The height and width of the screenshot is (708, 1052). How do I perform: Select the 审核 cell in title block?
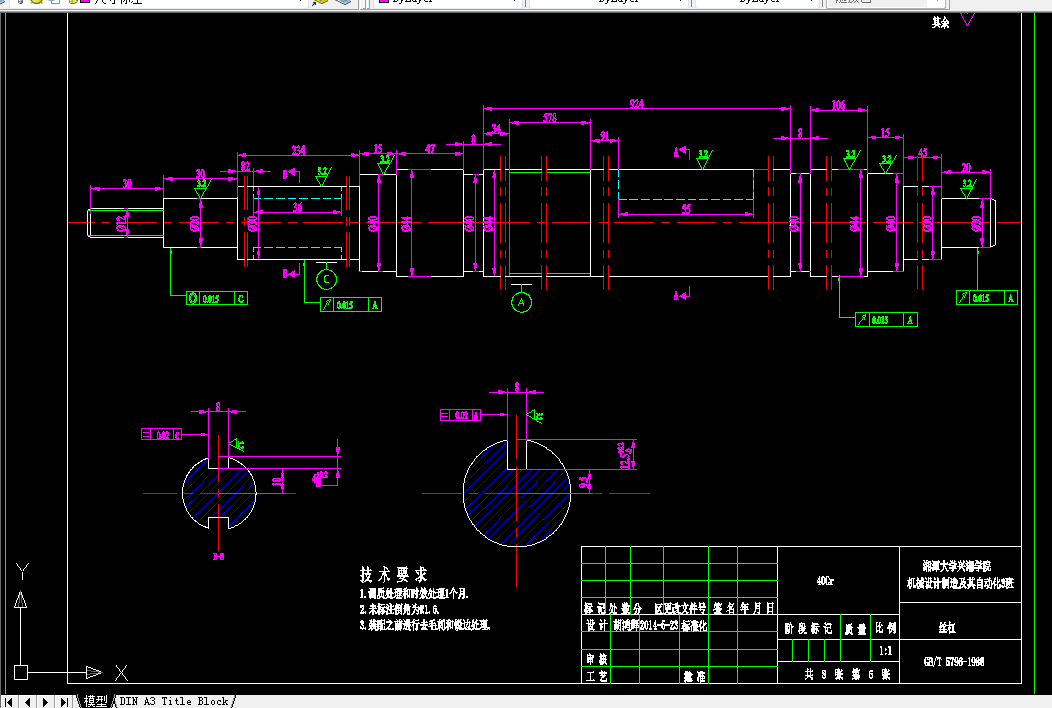point(596,659)
